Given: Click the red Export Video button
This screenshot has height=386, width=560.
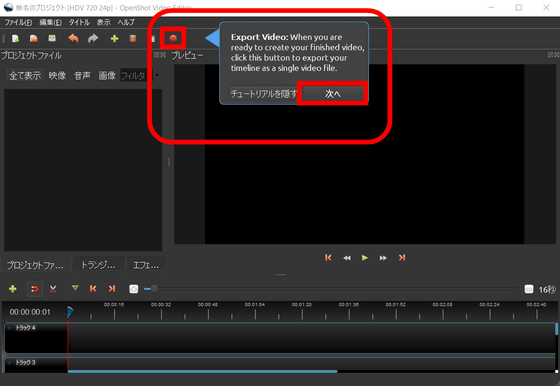Looking at the screenshot, I should coord(173,38).
